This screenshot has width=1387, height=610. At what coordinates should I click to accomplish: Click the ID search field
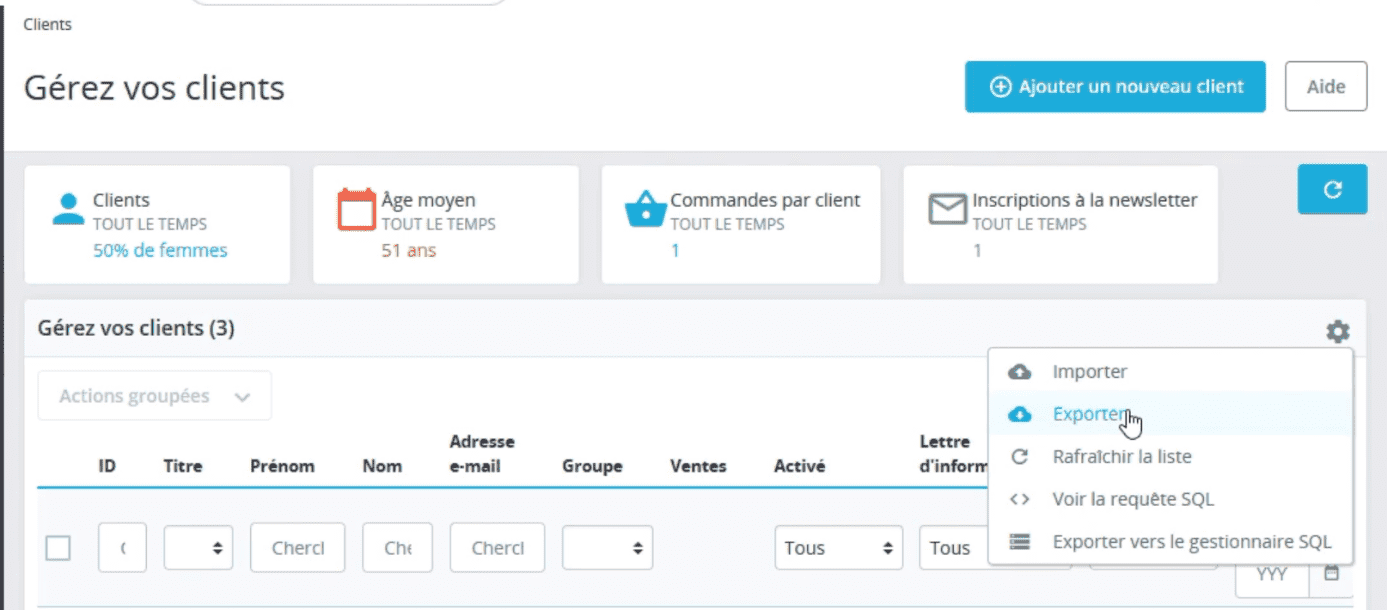[x=122, y=548]
